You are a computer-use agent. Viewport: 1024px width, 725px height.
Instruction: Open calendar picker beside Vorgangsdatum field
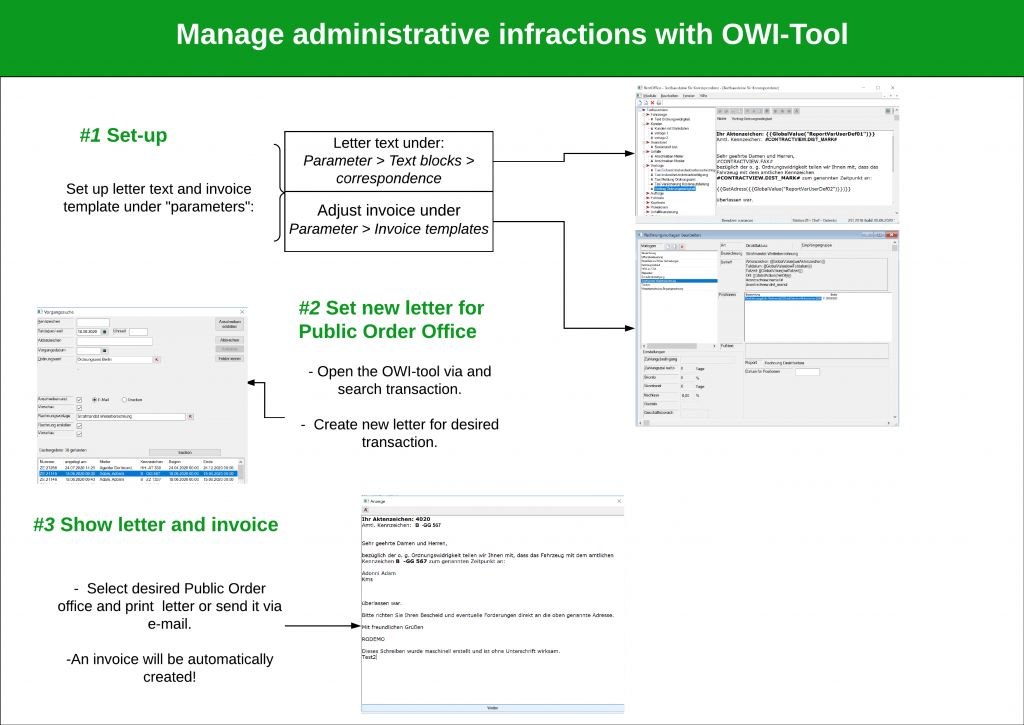pyautogui.click(x=104, y=351)
